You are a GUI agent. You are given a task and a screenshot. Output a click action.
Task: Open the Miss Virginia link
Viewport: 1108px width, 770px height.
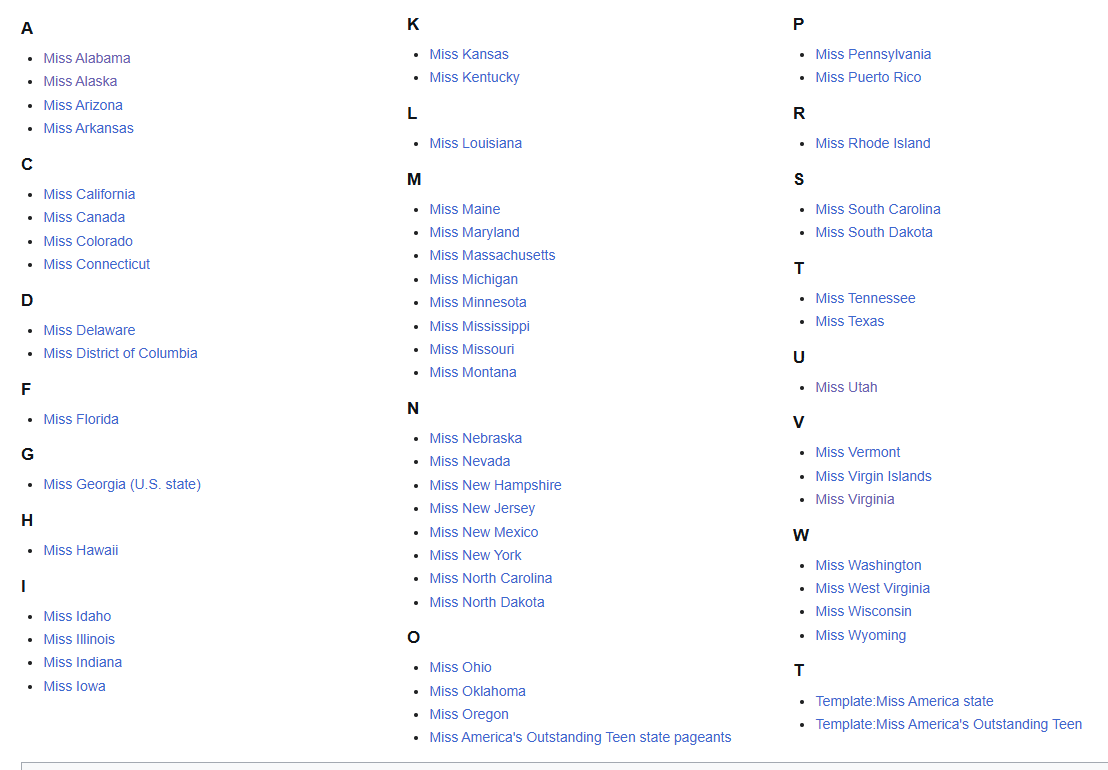pos(854,499)
